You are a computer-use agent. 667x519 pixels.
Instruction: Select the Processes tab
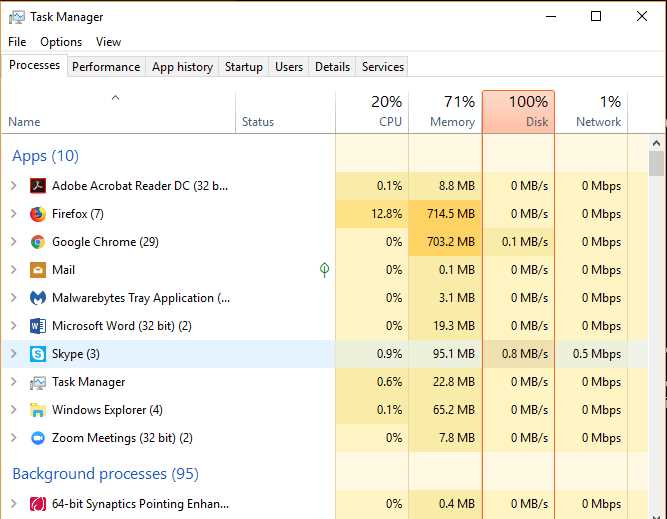pyautogui.click(x=34, y=65)
